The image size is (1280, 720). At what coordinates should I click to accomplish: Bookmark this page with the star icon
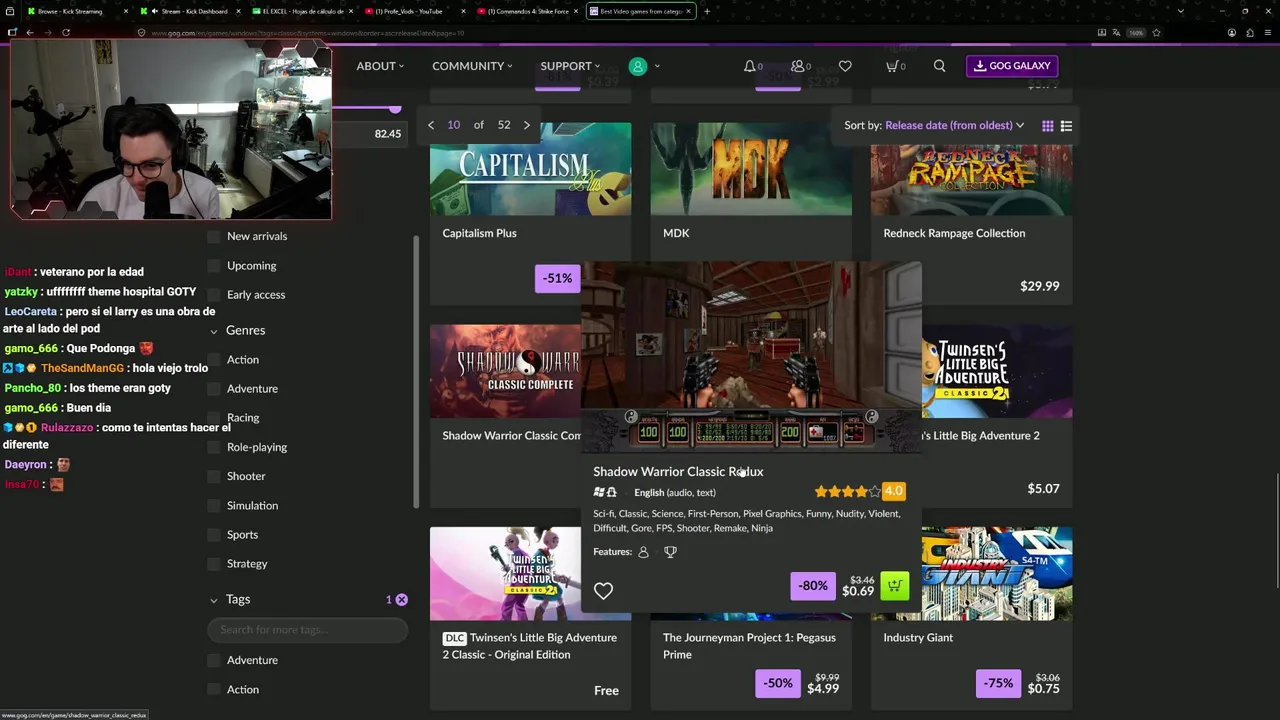(x=1156, y=32)
